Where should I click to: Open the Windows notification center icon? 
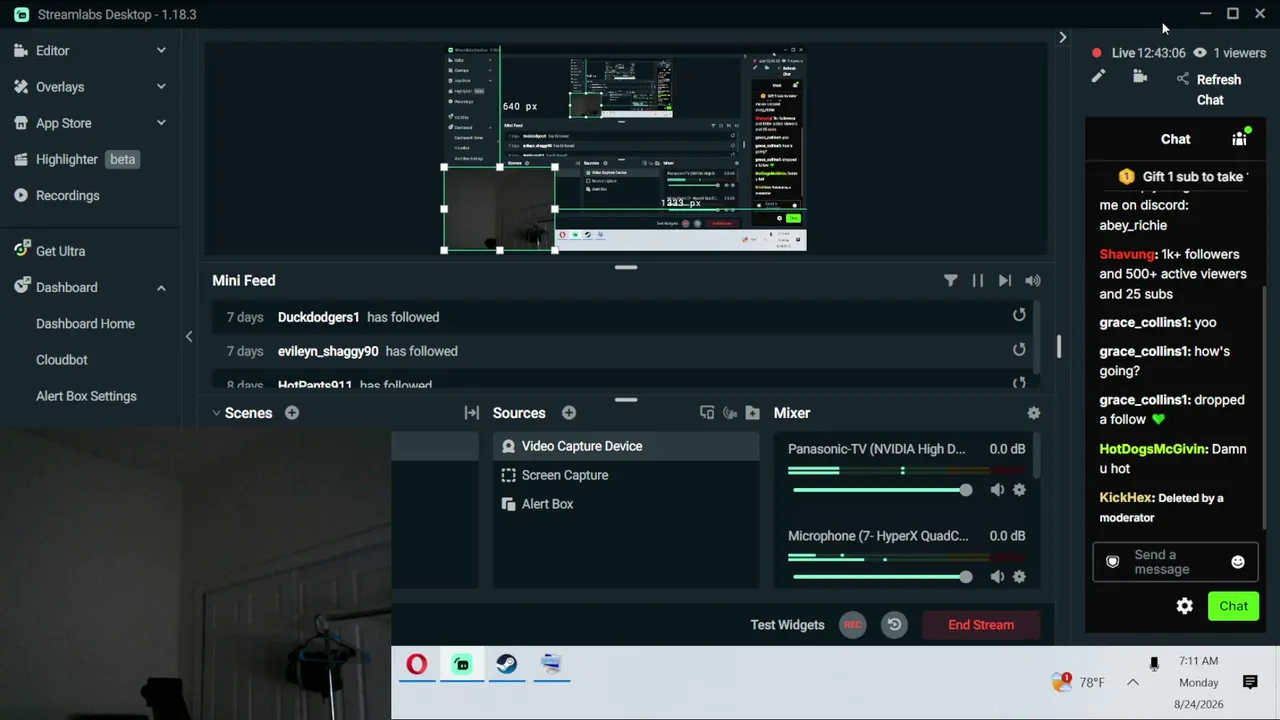(x=1250, y=682)
